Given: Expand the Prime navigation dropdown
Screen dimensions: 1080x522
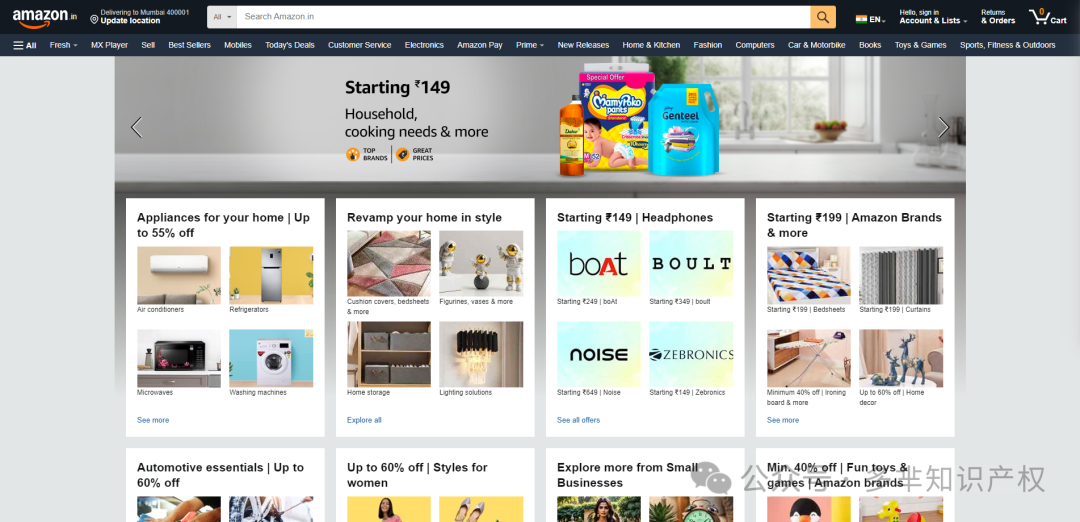Looking at the screenshot, I should pos(530,45).
